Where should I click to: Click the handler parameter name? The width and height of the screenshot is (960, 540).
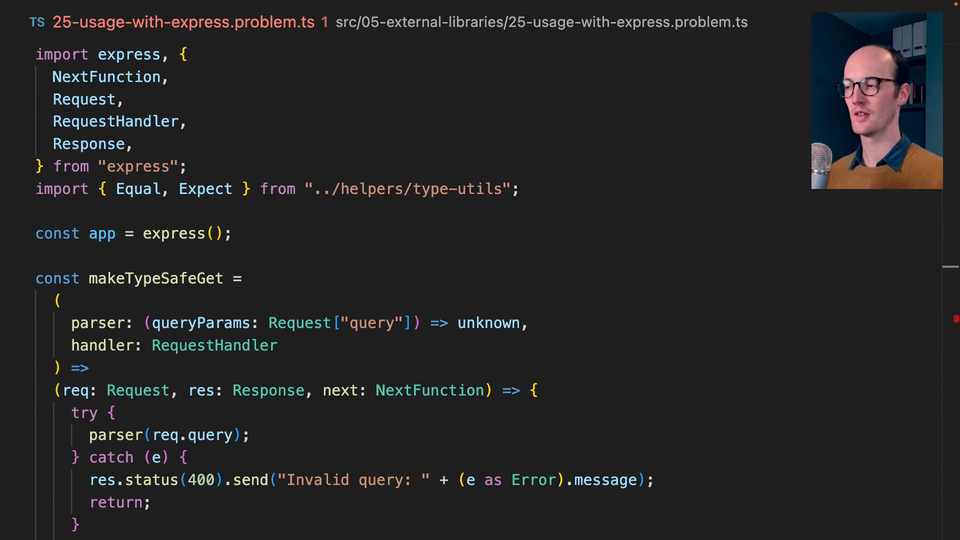(x=106, y=345)
